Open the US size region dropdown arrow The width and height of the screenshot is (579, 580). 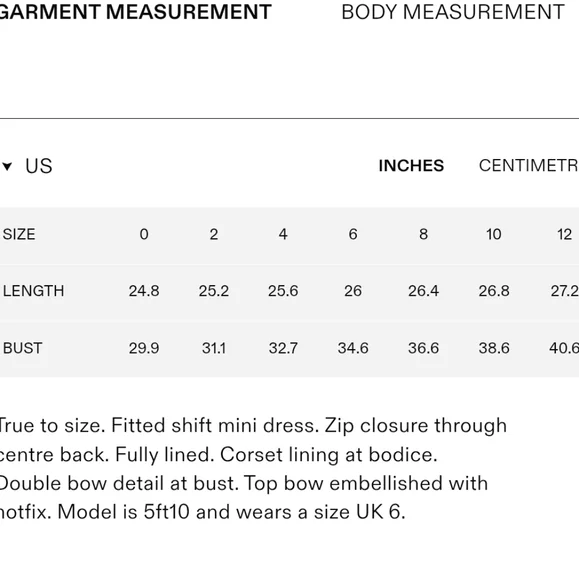click(x=7, y=166)
